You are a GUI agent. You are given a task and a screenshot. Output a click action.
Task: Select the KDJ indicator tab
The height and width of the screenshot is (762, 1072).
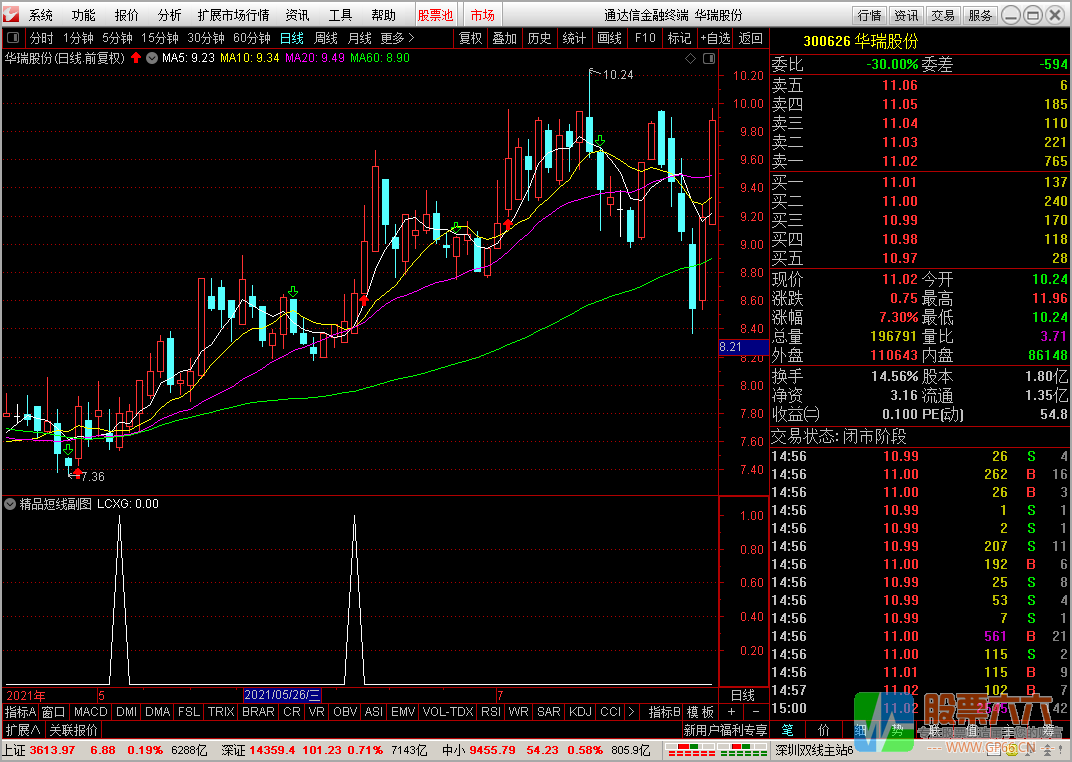point(580,712)
